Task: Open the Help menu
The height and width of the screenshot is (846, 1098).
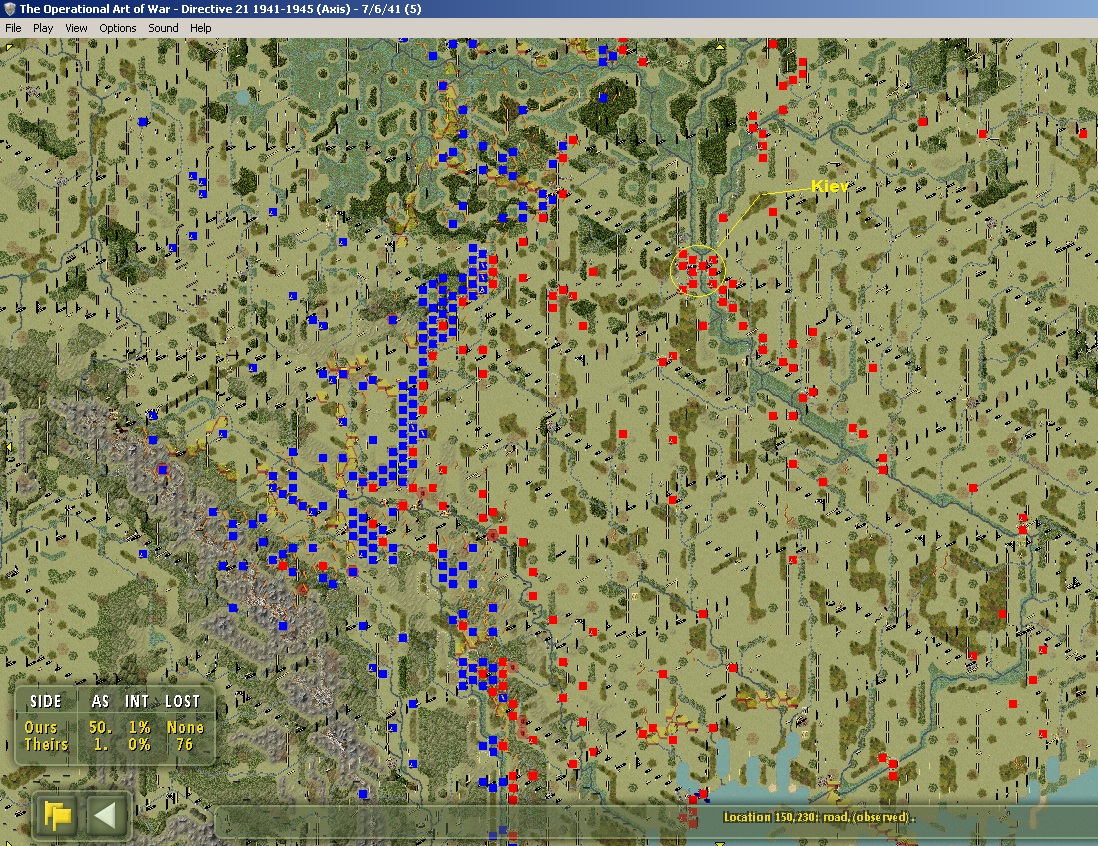Action: (x=200, y=28)
